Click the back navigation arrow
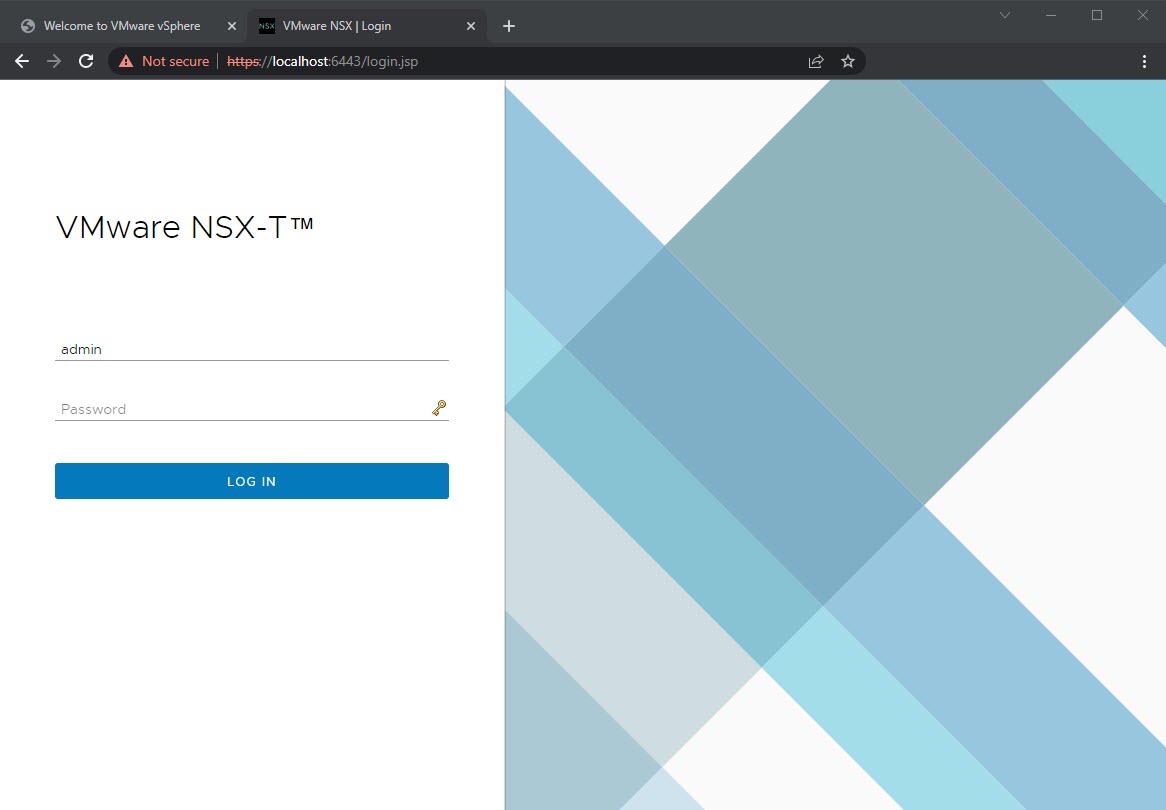 point(21,61)
